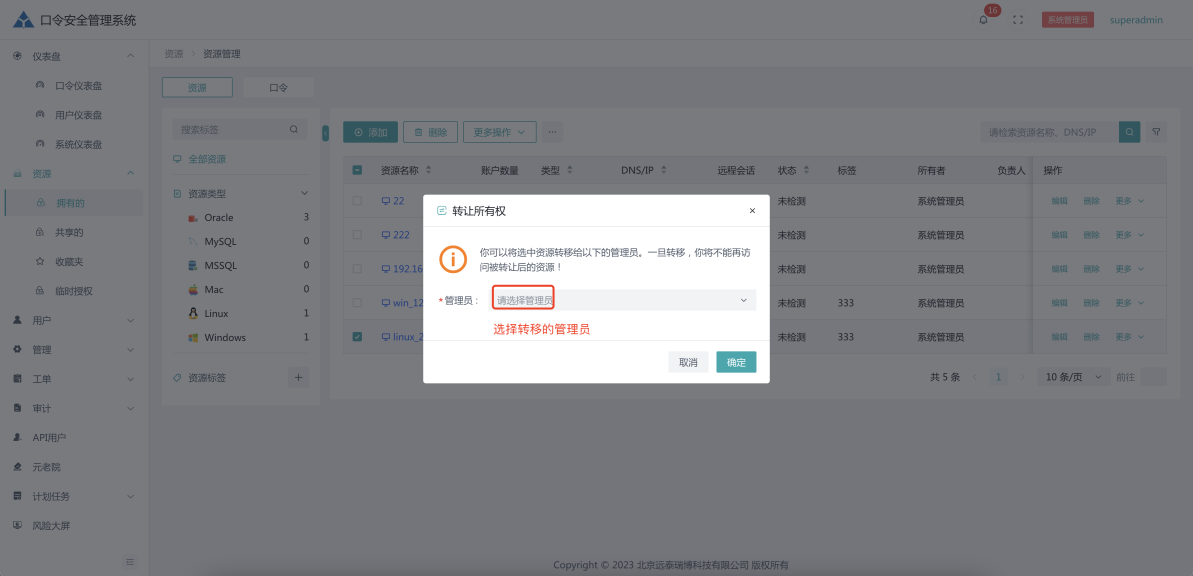Toggle the select-all header checkbox
This screenshot has width=1193, height=576.
click(x=358, y=171)
